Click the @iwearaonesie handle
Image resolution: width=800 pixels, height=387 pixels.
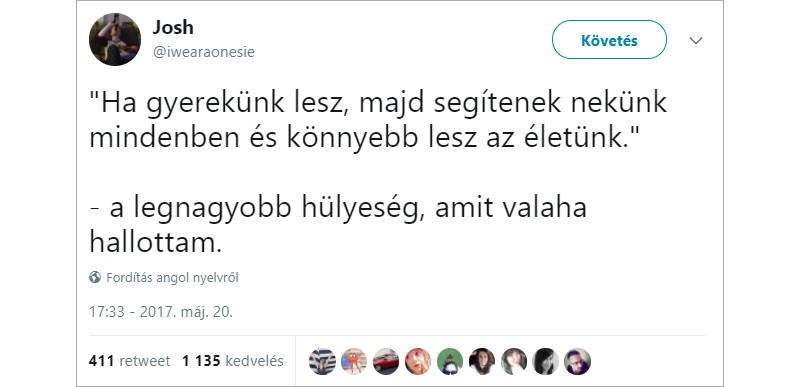[203, 52]
